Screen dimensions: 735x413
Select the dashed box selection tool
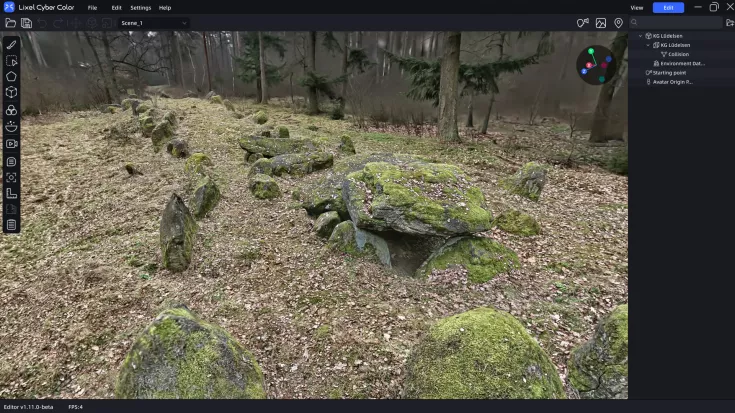point(11,61)
